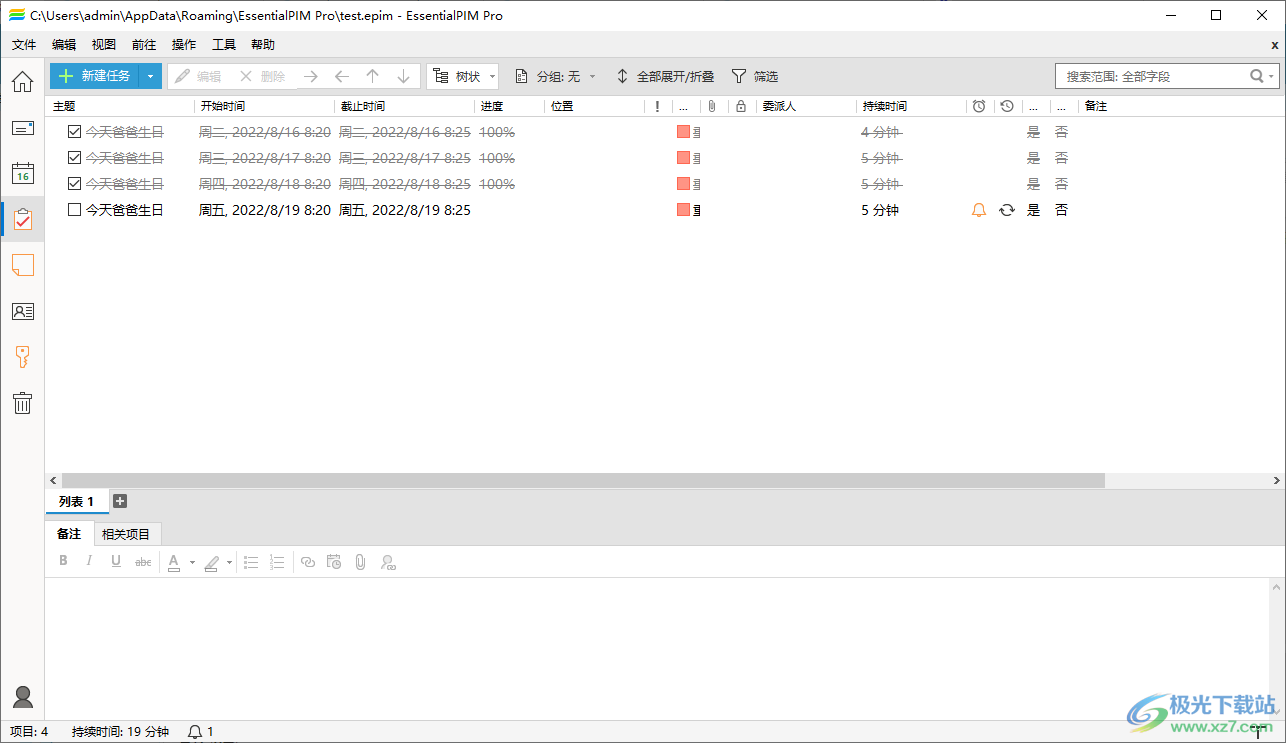This screenshot has height=743, width=1286.
Task: Open the 前往 menu
Action: pyautogui.click(x=144, y=45)
